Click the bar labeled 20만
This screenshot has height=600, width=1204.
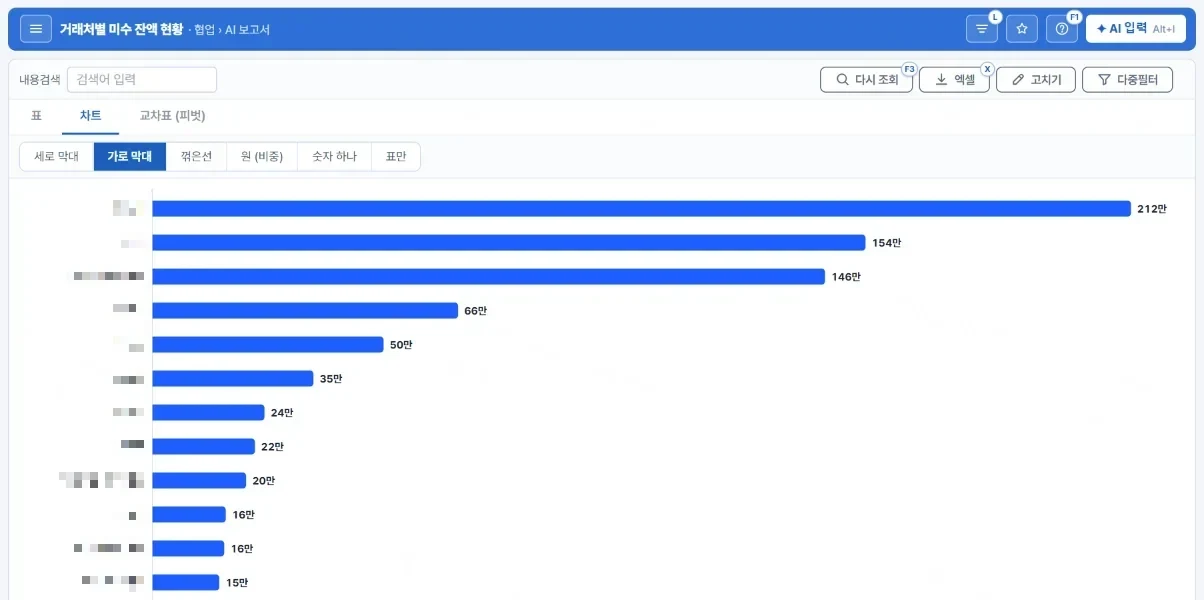pos(199,481)
